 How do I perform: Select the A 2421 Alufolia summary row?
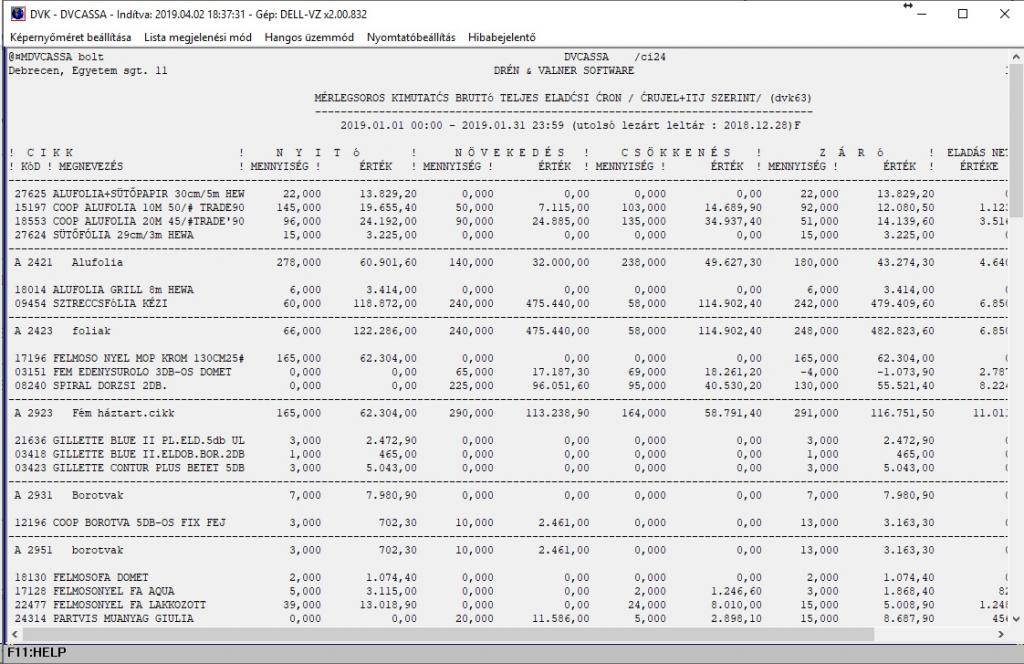pyautogui.click(x=508, y=262)
